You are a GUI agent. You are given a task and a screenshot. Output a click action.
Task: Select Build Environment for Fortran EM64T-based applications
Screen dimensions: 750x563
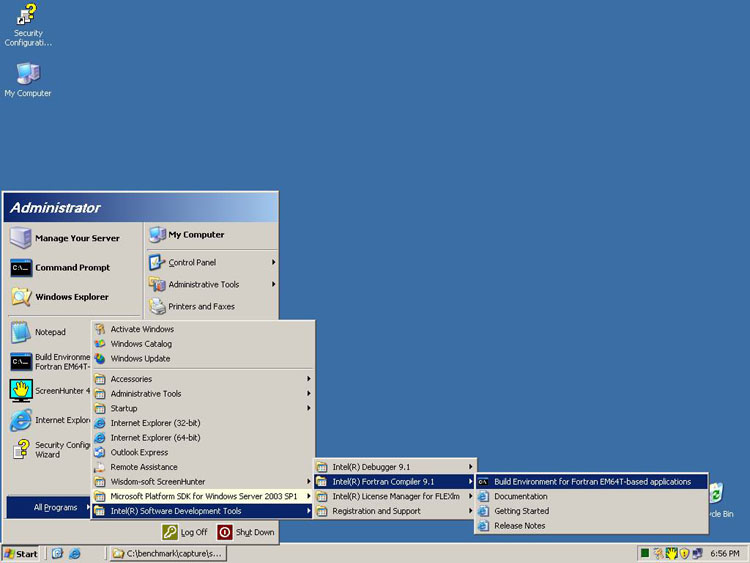click(591, 482)
